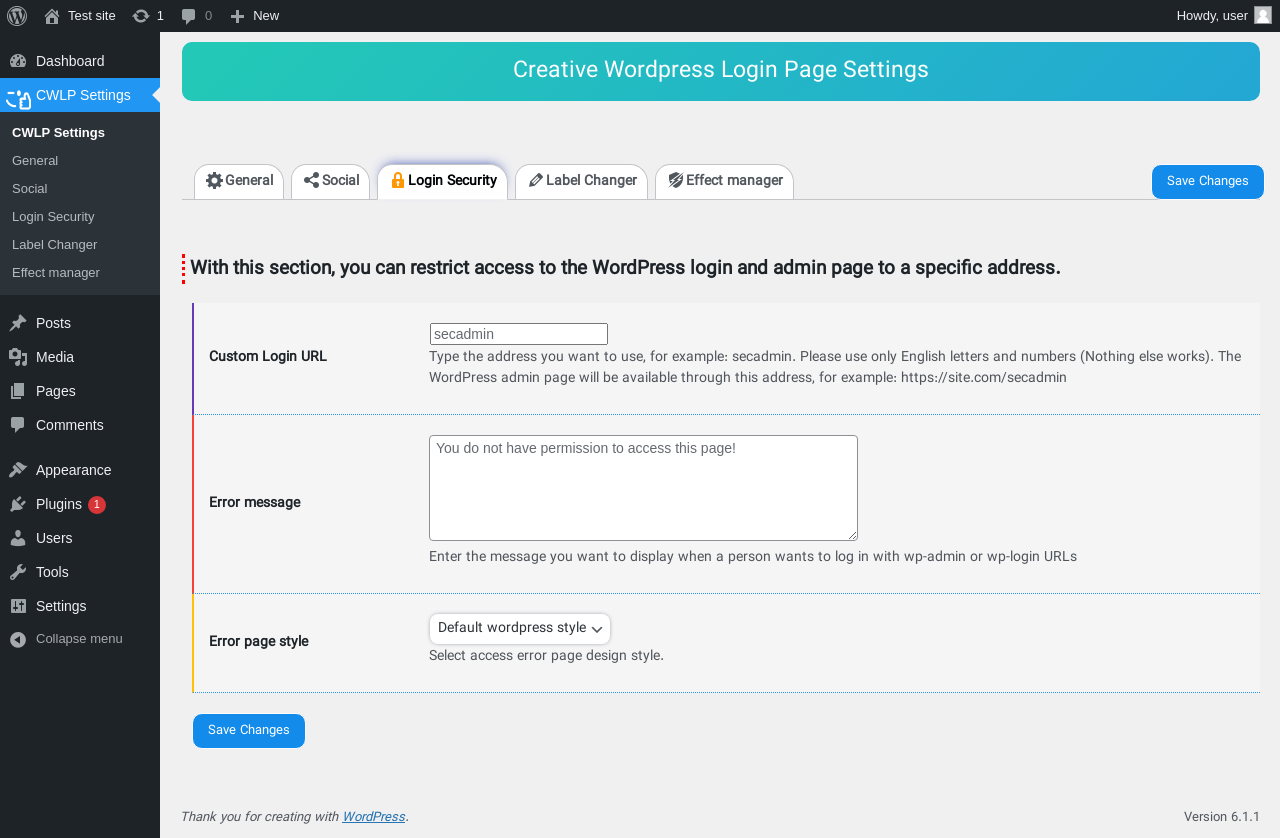
Task: Click the Creative Wordpress Login Page Settings banner title
Action: 721,70
